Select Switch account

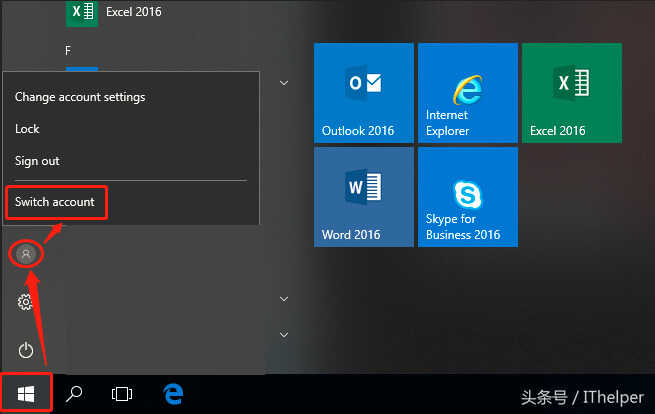pos(55,202)
